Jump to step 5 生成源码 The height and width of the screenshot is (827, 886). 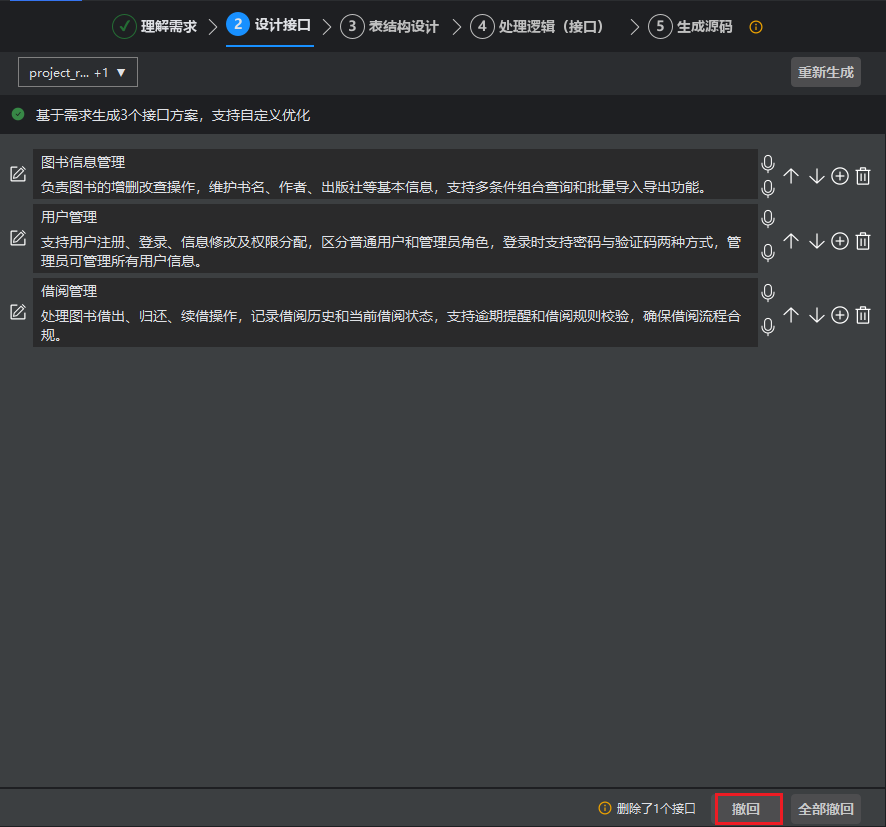coord(691,27)
